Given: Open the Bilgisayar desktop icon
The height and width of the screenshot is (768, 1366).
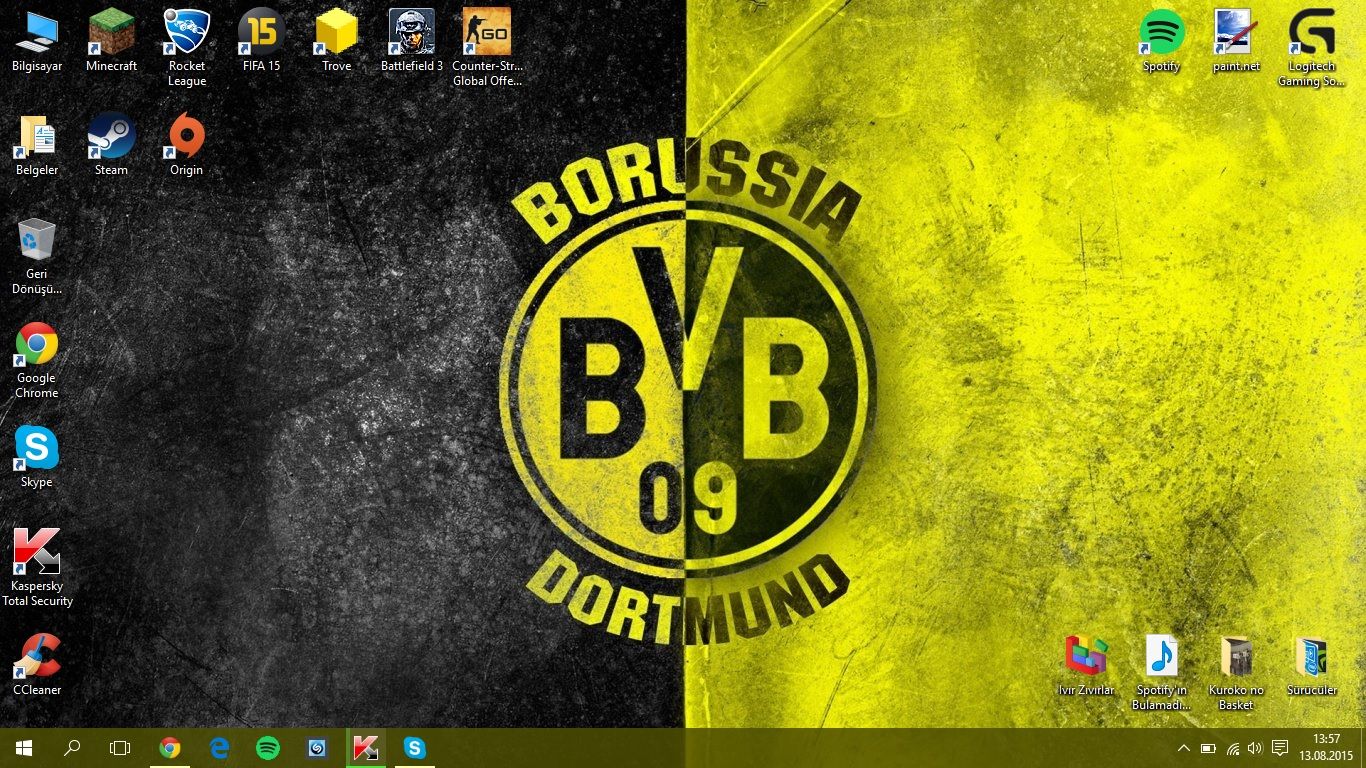Looking at the screenshot, I should click(37, 41).
